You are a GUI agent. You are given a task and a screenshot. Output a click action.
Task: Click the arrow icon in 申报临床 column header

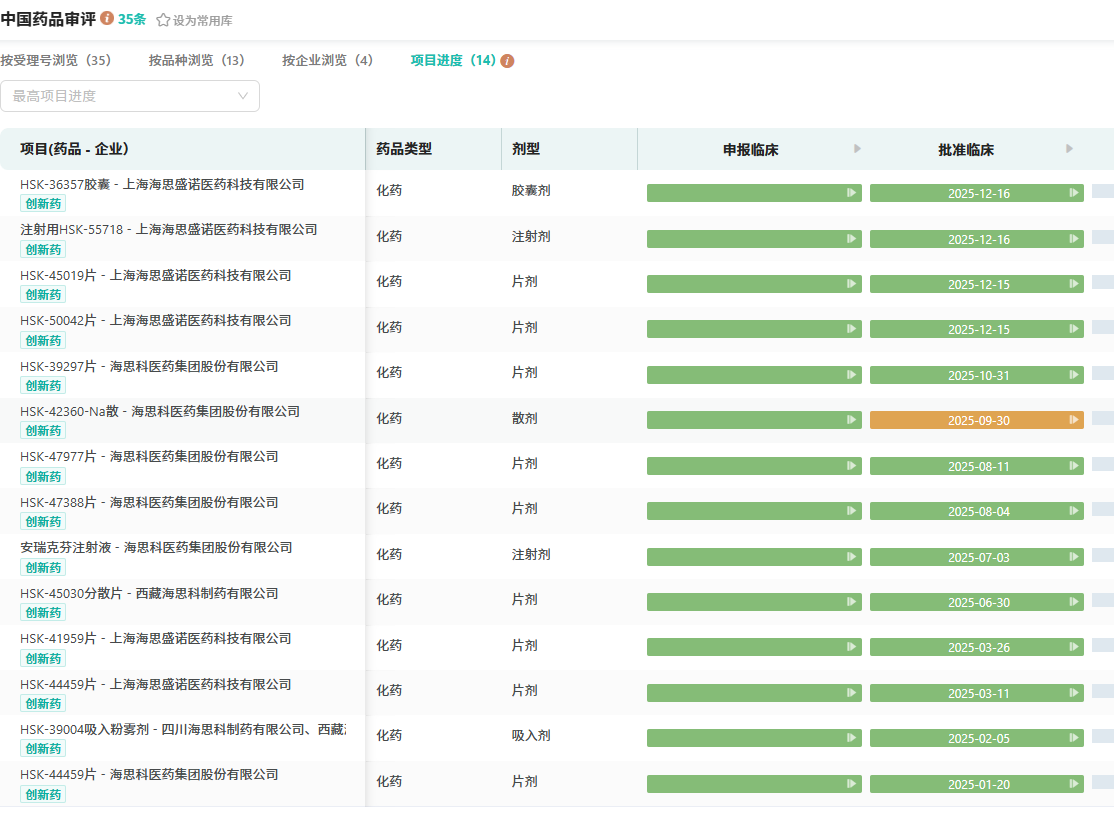click(857, 149)
